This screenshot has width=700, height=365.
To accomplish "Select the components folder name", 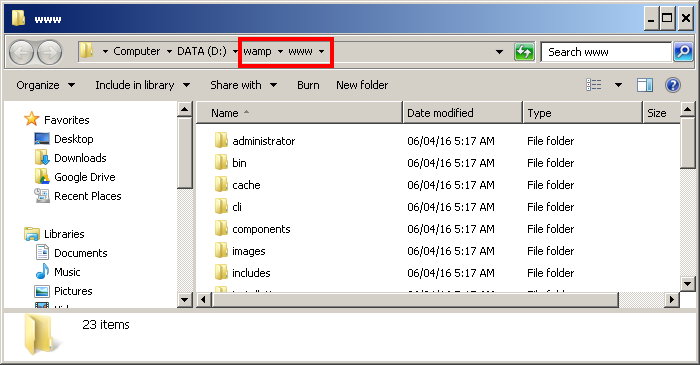I will tap(261, 229).
